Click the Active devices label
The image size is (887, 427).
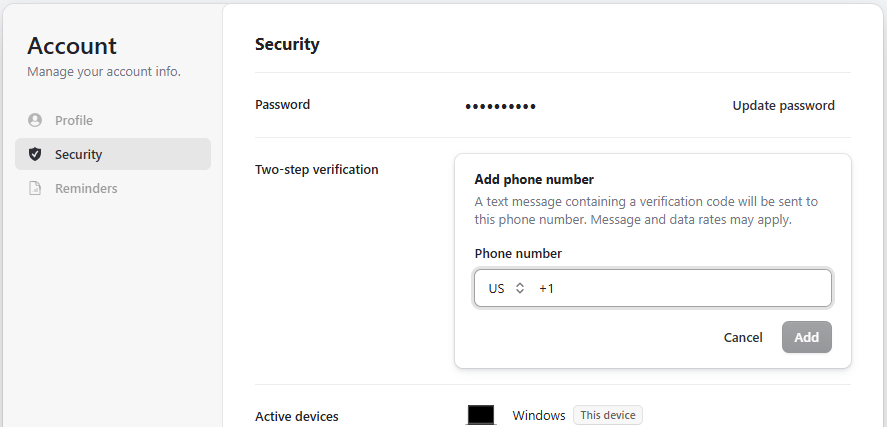(297, 416)
